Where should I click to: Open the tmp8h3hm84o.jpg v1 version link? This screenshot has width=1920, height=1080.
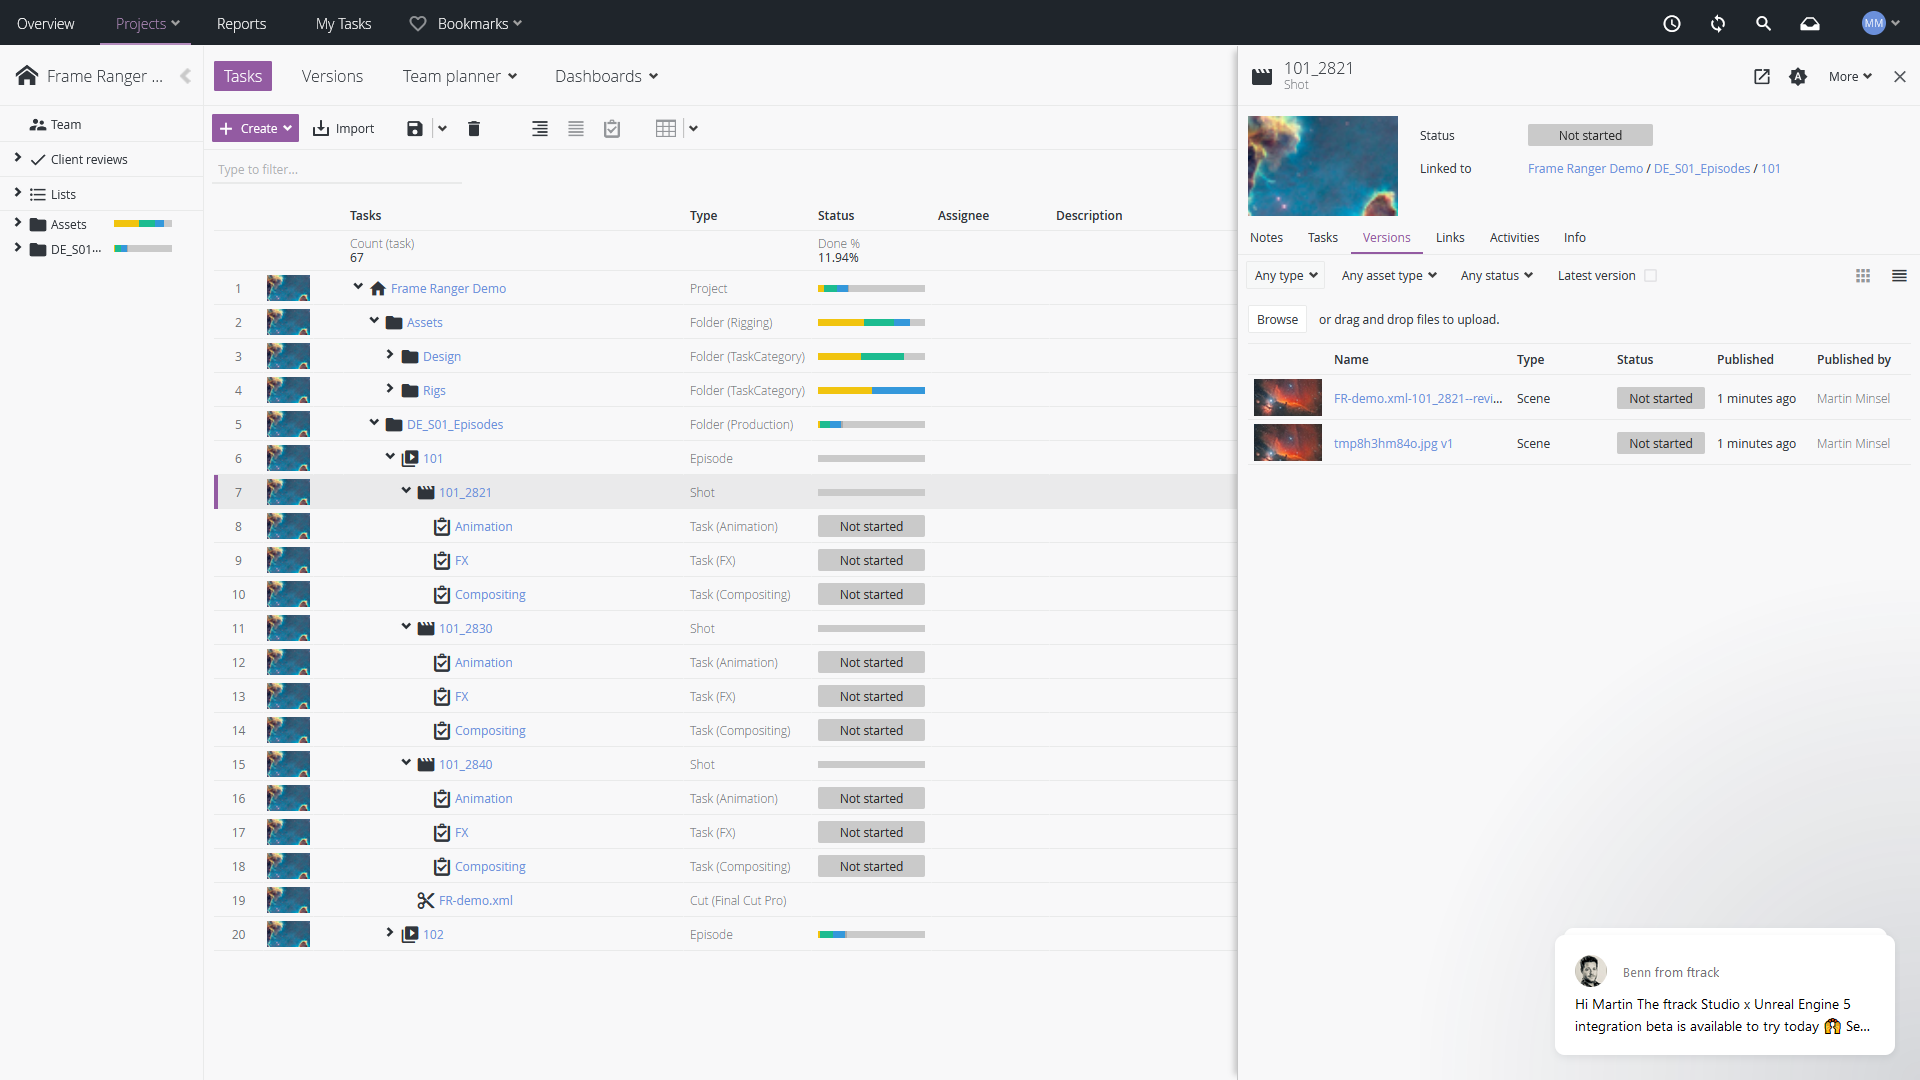tap(1393, 443)
